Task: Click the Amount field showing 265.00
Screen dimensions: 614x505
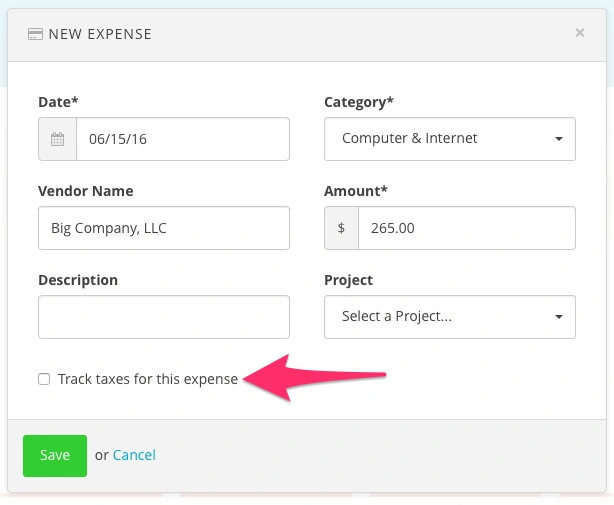Action: click(467, 228)
